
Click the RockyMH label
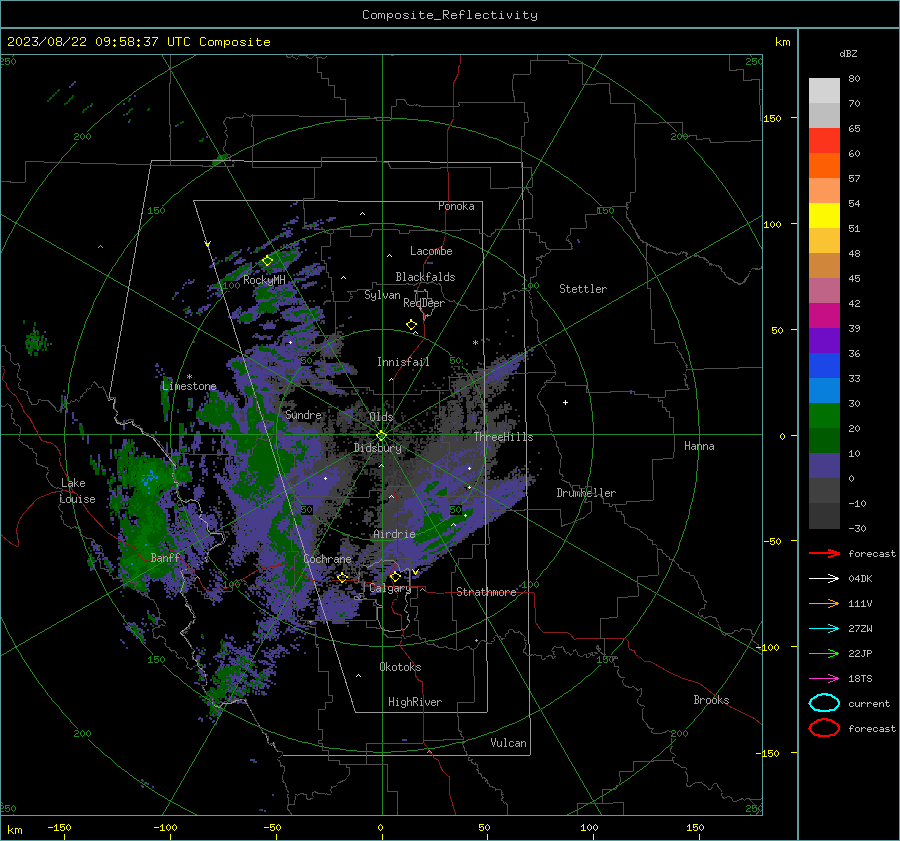264,280
